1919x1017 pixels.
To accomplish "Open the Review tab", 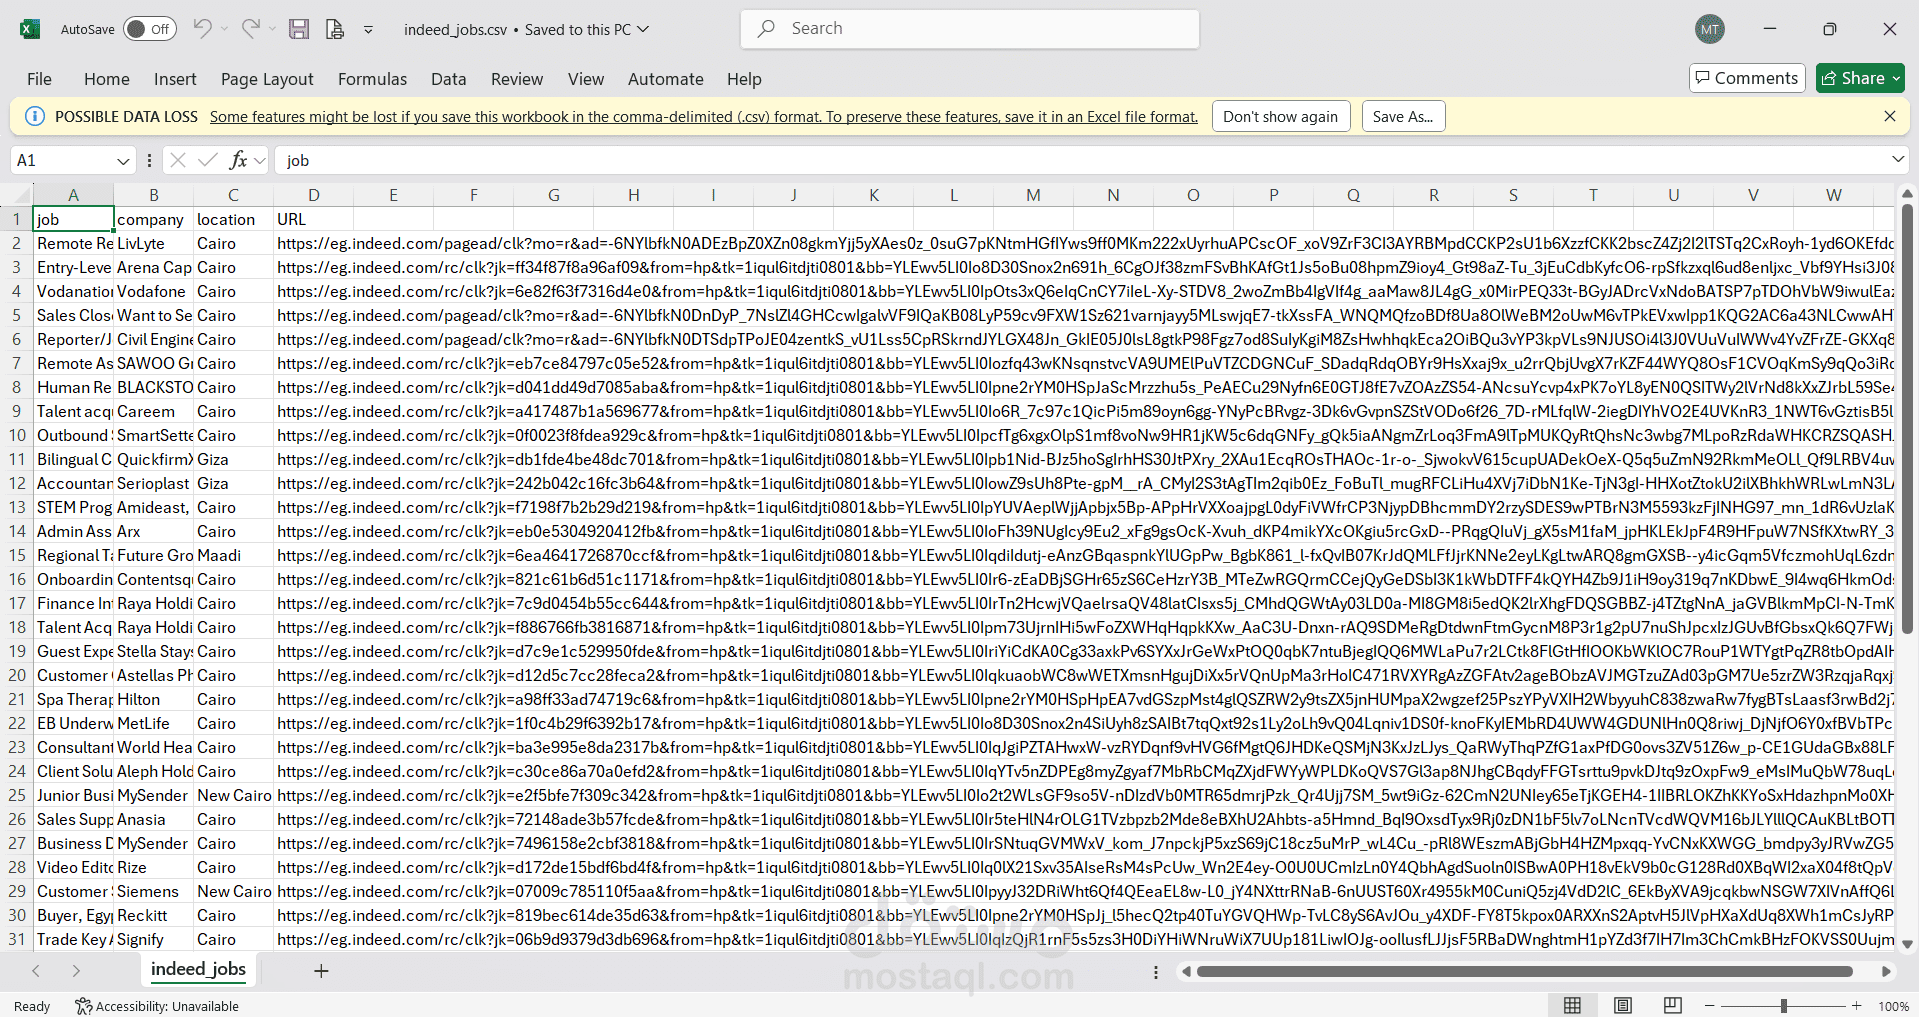I will click(517, 79).
